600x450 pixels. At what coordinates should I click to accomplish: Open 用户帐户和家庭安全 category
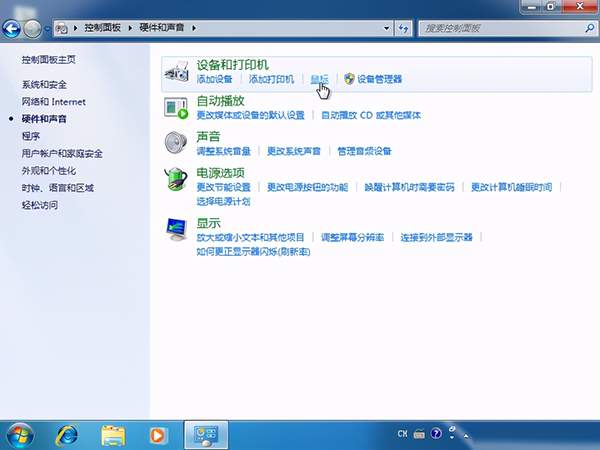click(62, 153)
